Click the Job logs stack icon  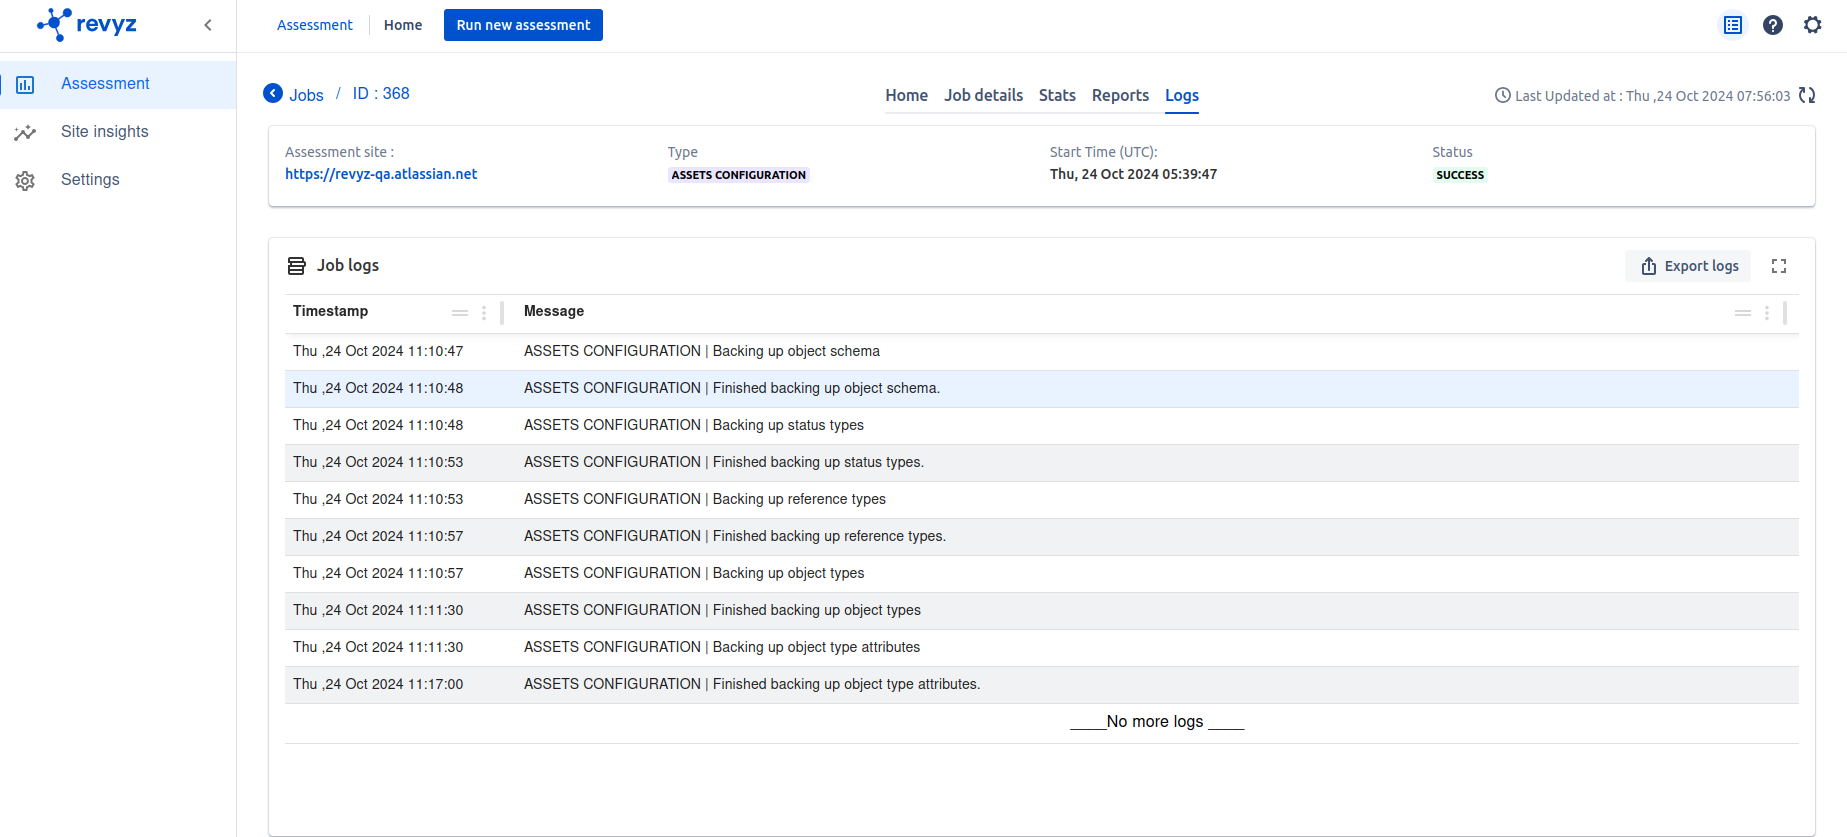point(297,266)
